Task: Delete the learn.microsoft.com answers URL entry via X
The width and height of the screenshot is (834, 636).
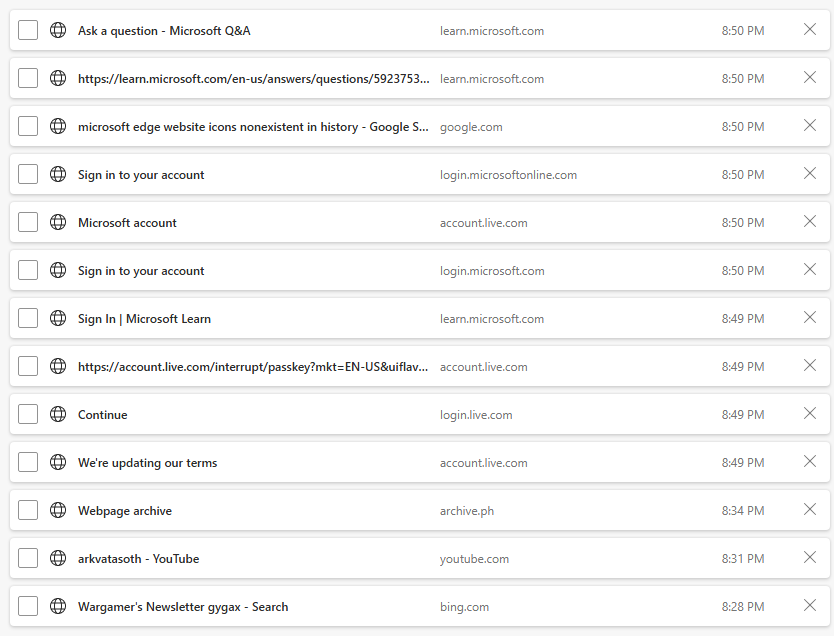Action: pos(810,77)
